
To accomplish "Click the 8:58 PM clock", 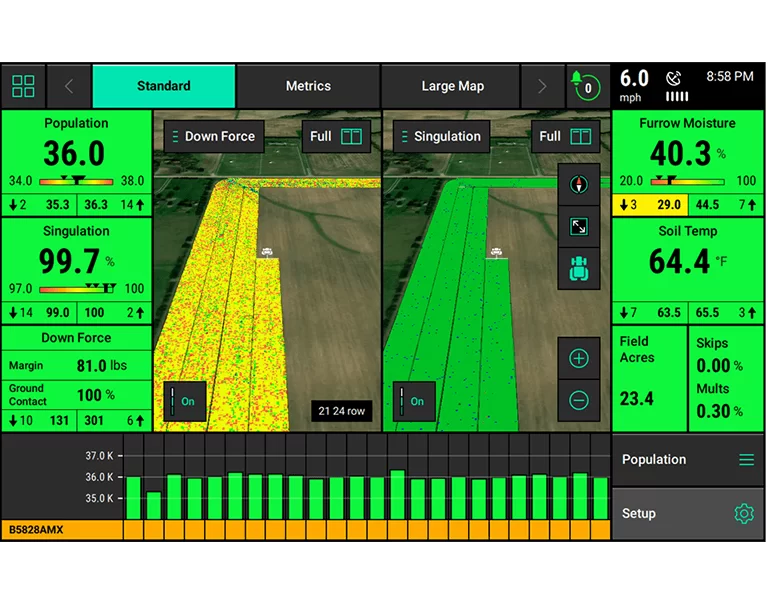I will click(729, 76).
